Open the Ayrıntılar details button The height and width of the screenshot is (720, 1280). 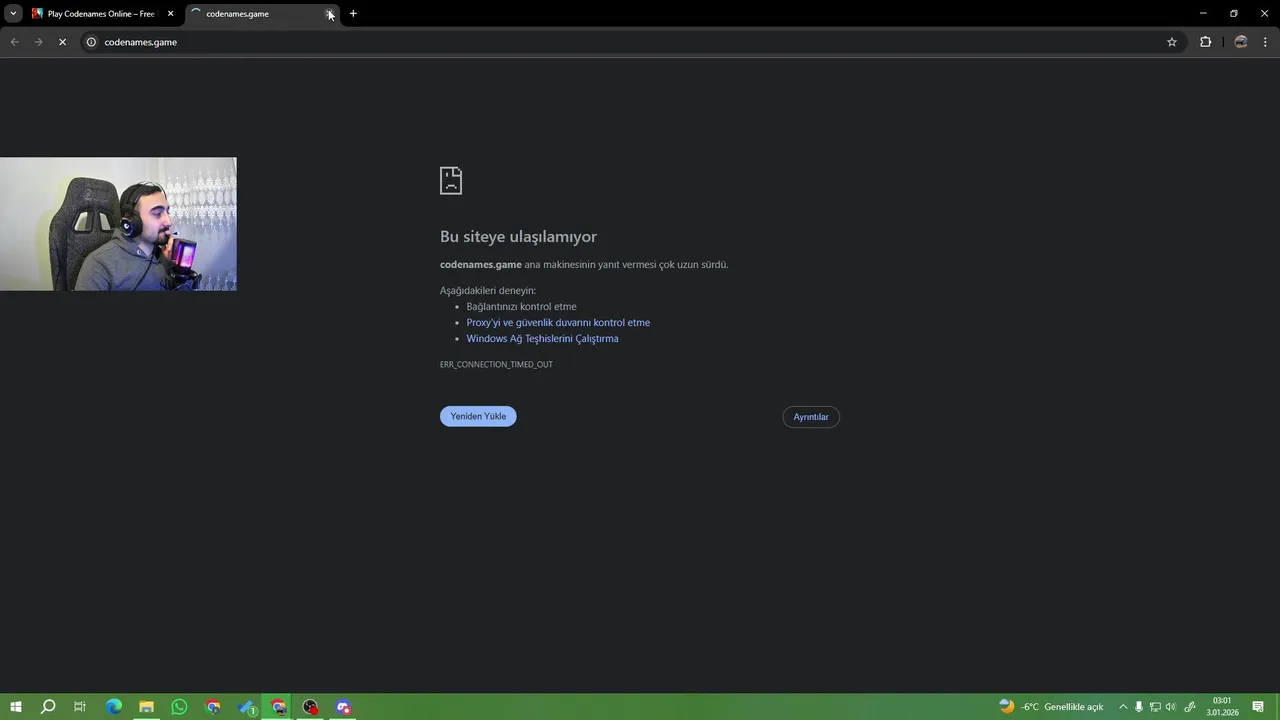point(811,417)
